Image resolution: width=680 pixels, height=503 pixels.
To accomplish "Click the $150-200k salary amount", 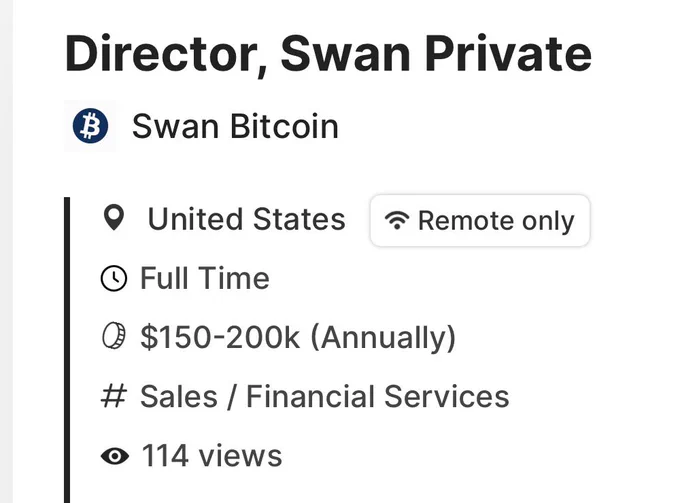I will [x=220, y=337].
